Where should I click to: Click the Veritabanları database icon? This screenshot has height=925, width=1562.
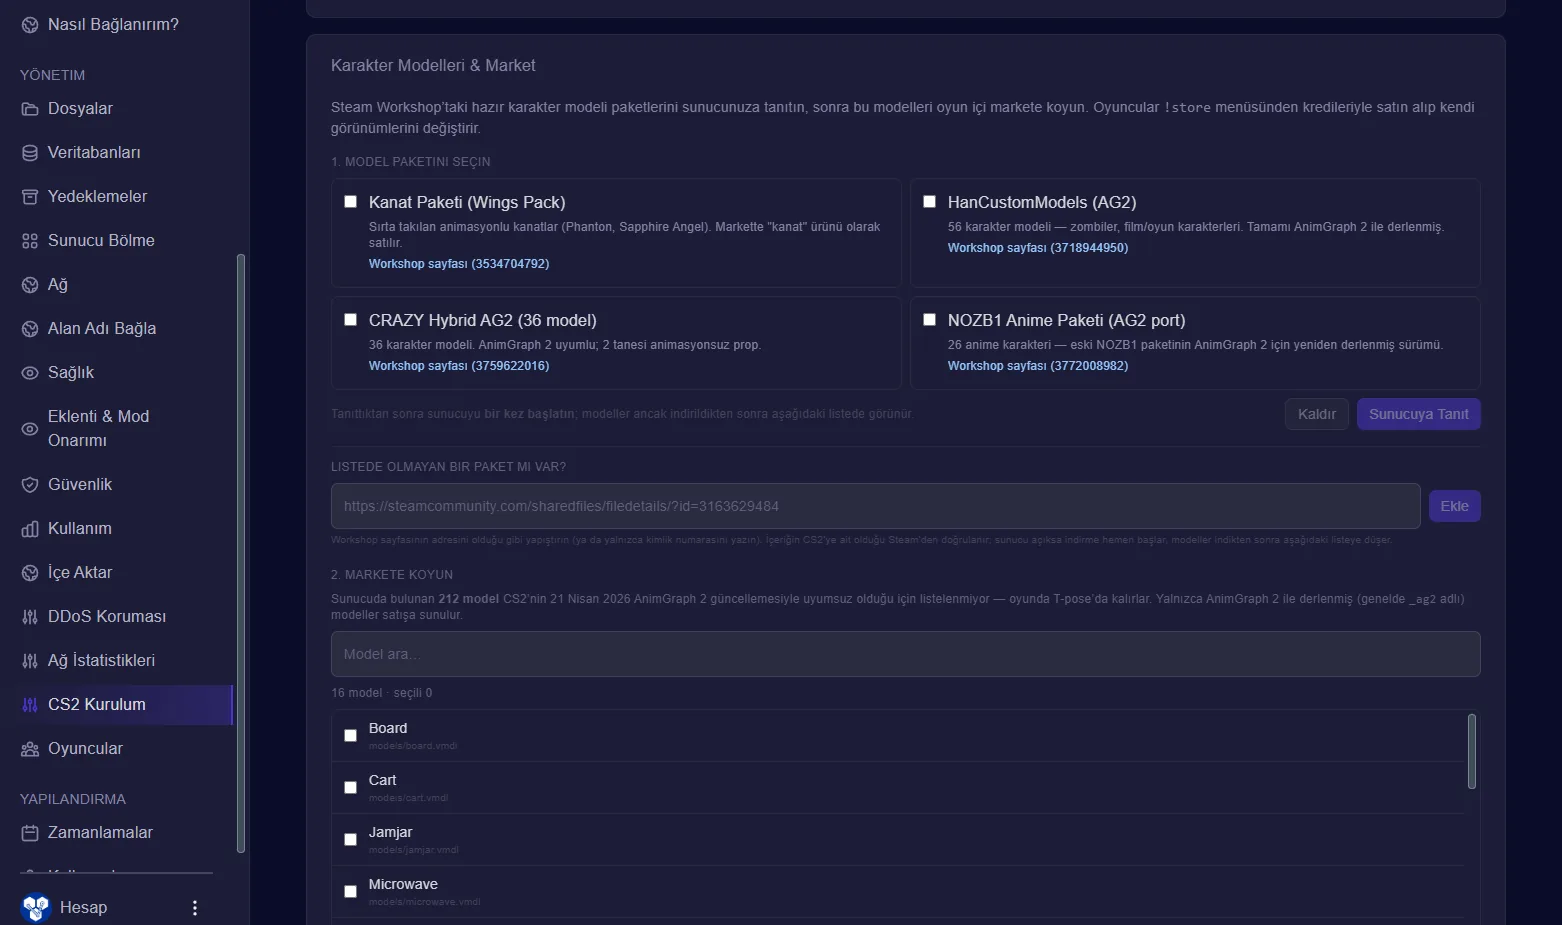tap(30, 153)
